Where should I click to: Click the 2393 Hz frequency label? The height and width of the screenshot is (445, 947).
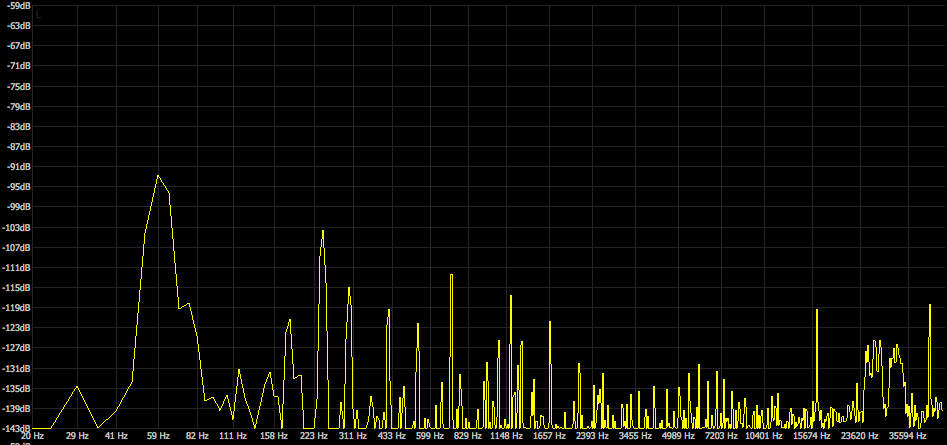[x=592, y=435]
